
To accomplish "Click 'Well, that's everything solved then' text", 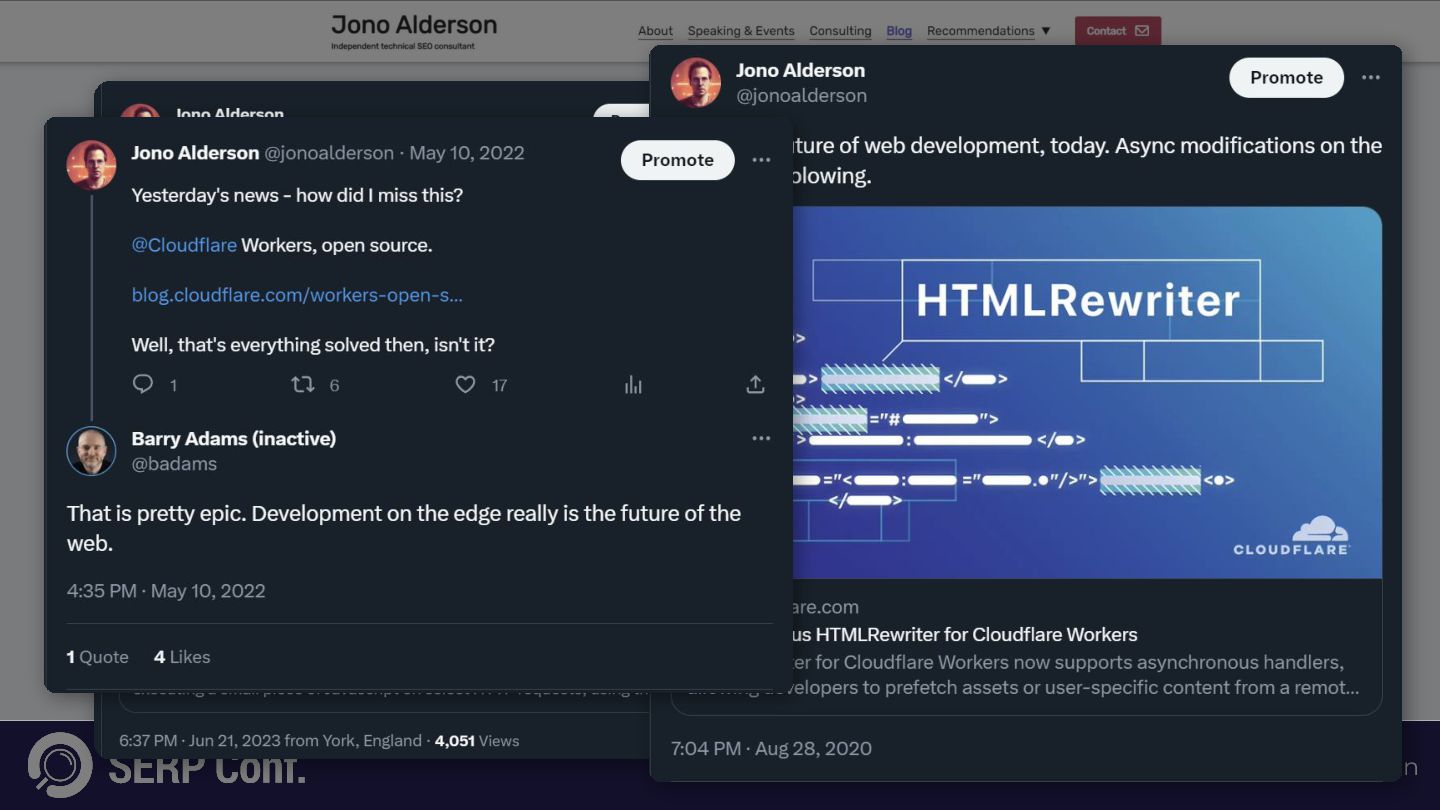I will pyautogui.click(x=313, y=345).
